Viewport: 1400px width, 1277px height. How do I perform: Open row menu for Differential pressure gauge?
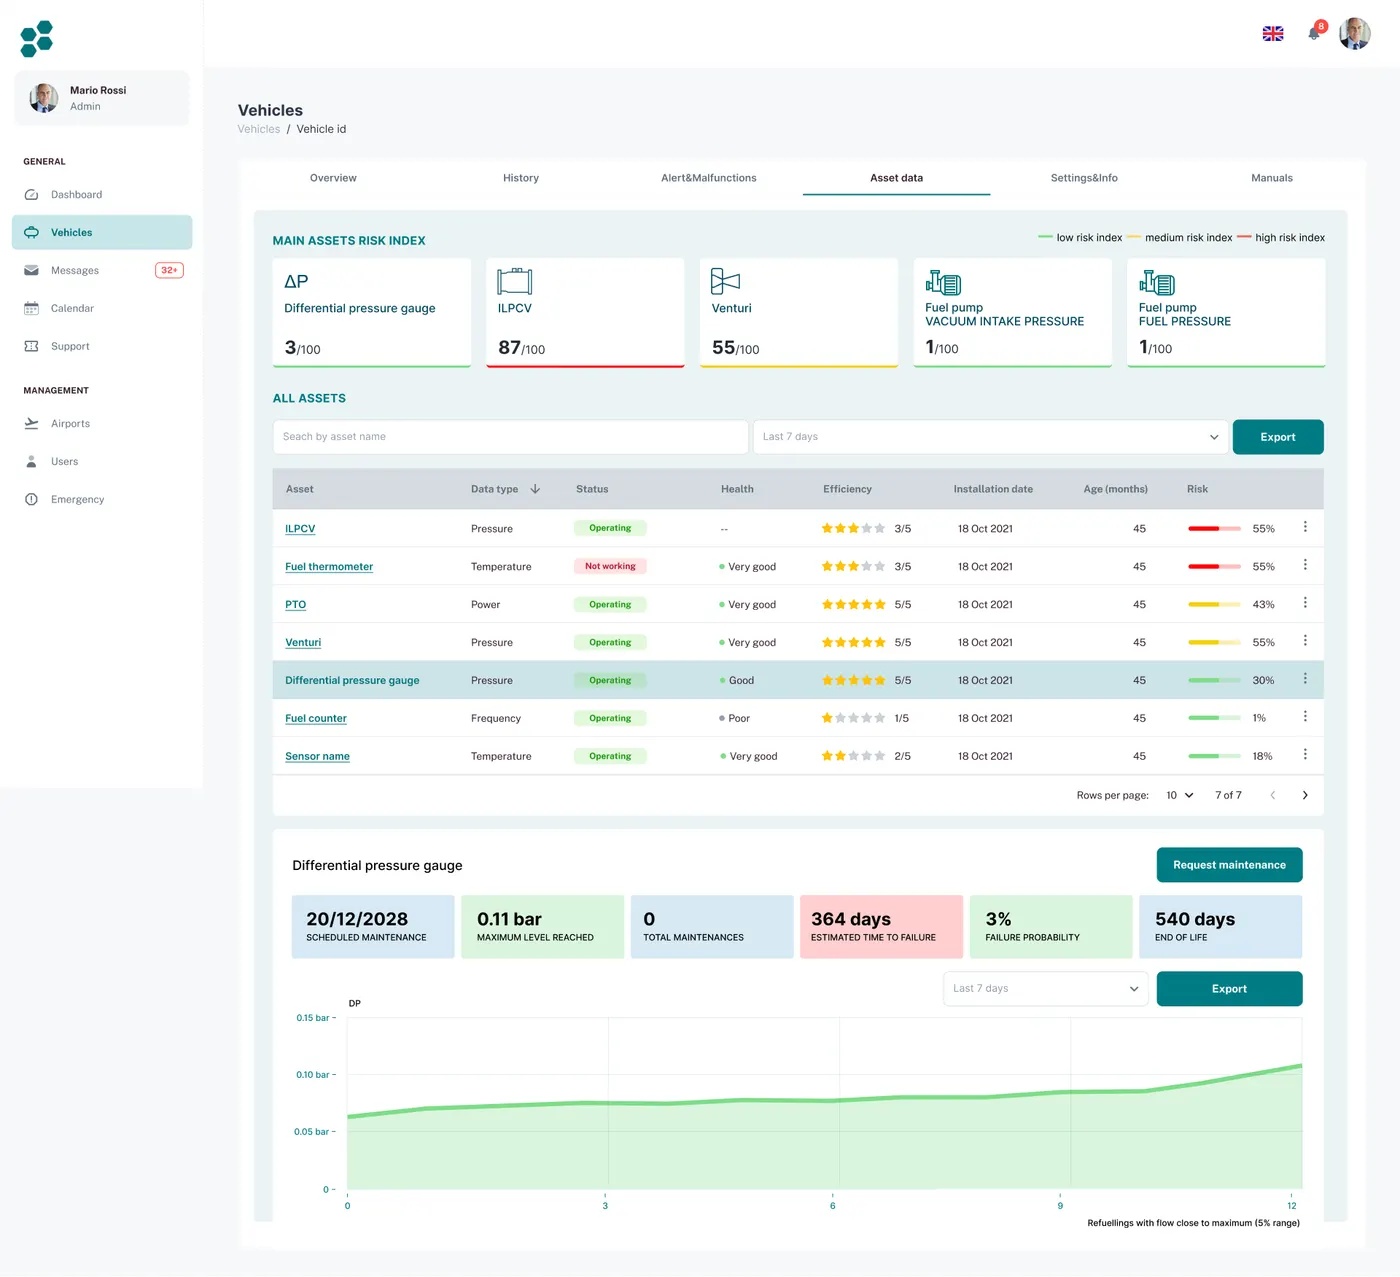point(1305,679)
